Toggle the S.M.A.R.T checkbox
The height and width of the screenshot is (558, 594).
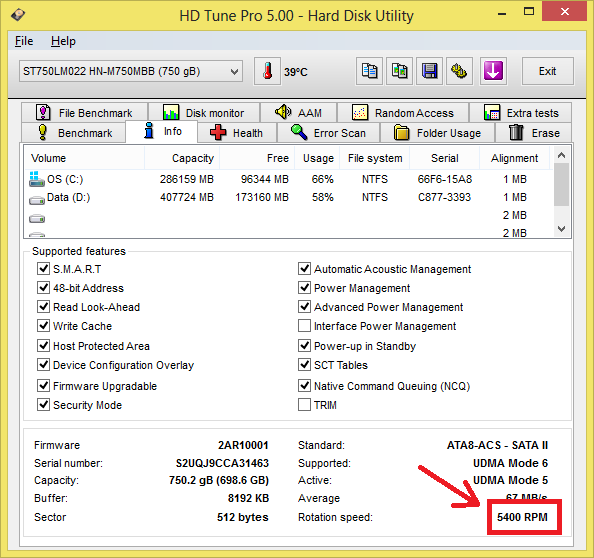click(x=43, y=269)
